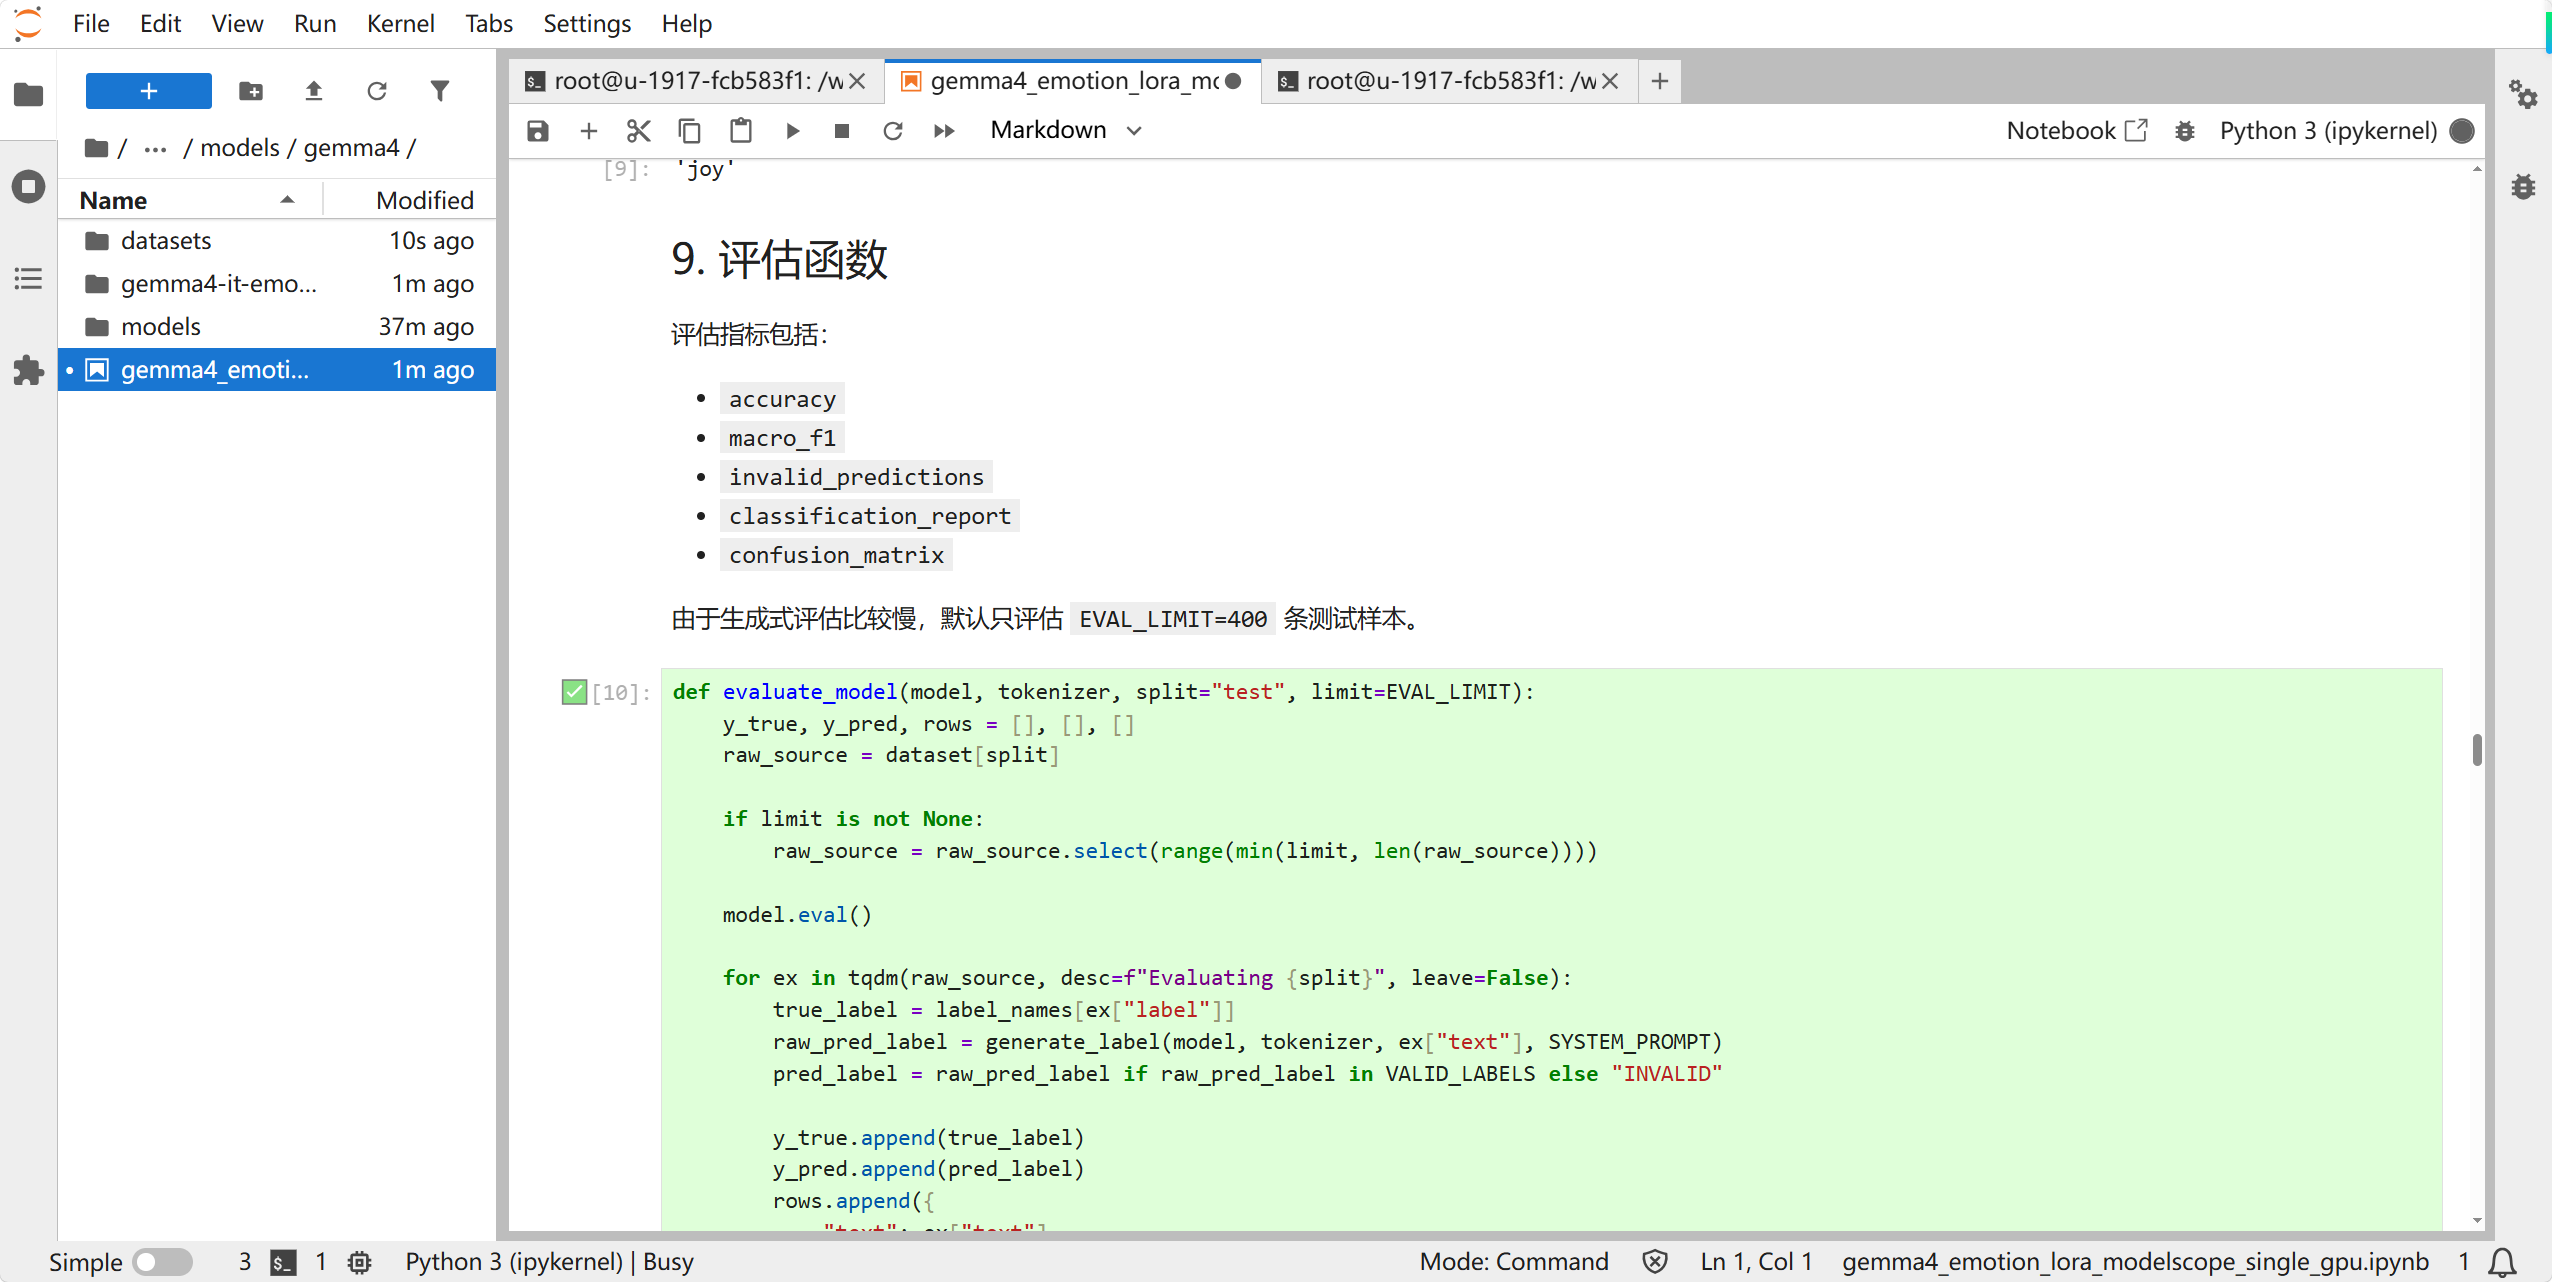Navigate to models breadcrumb
The image size is (2552, 1282).
(240, 148)
